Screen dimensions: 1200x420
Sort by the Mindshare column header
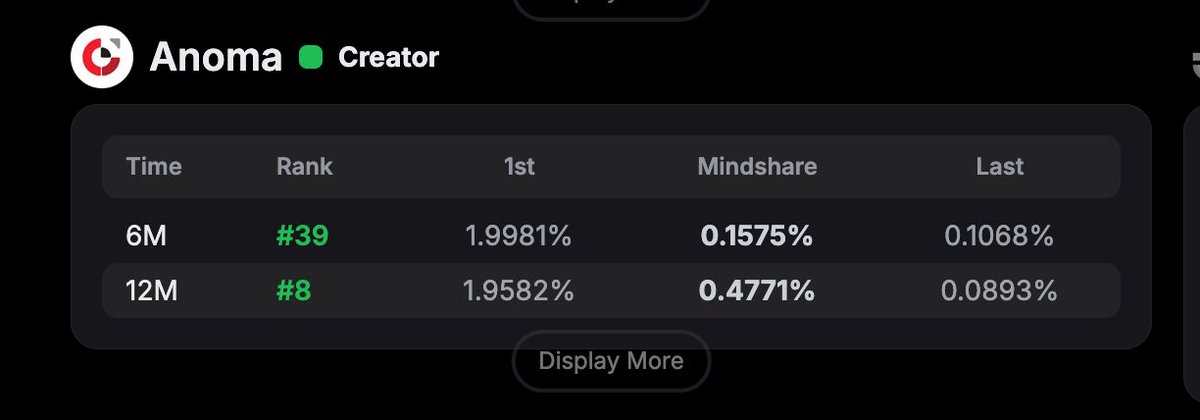(757, 167)
